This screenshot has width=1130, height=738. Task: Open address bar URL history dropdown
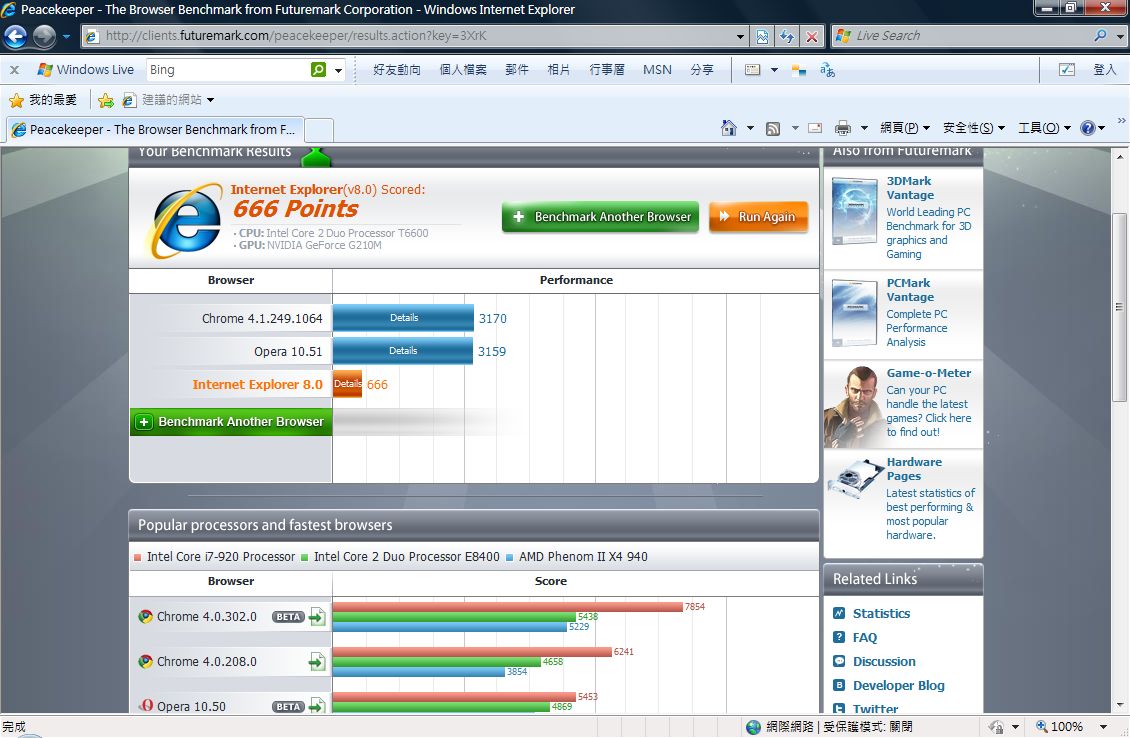click(x=740, y=36)
